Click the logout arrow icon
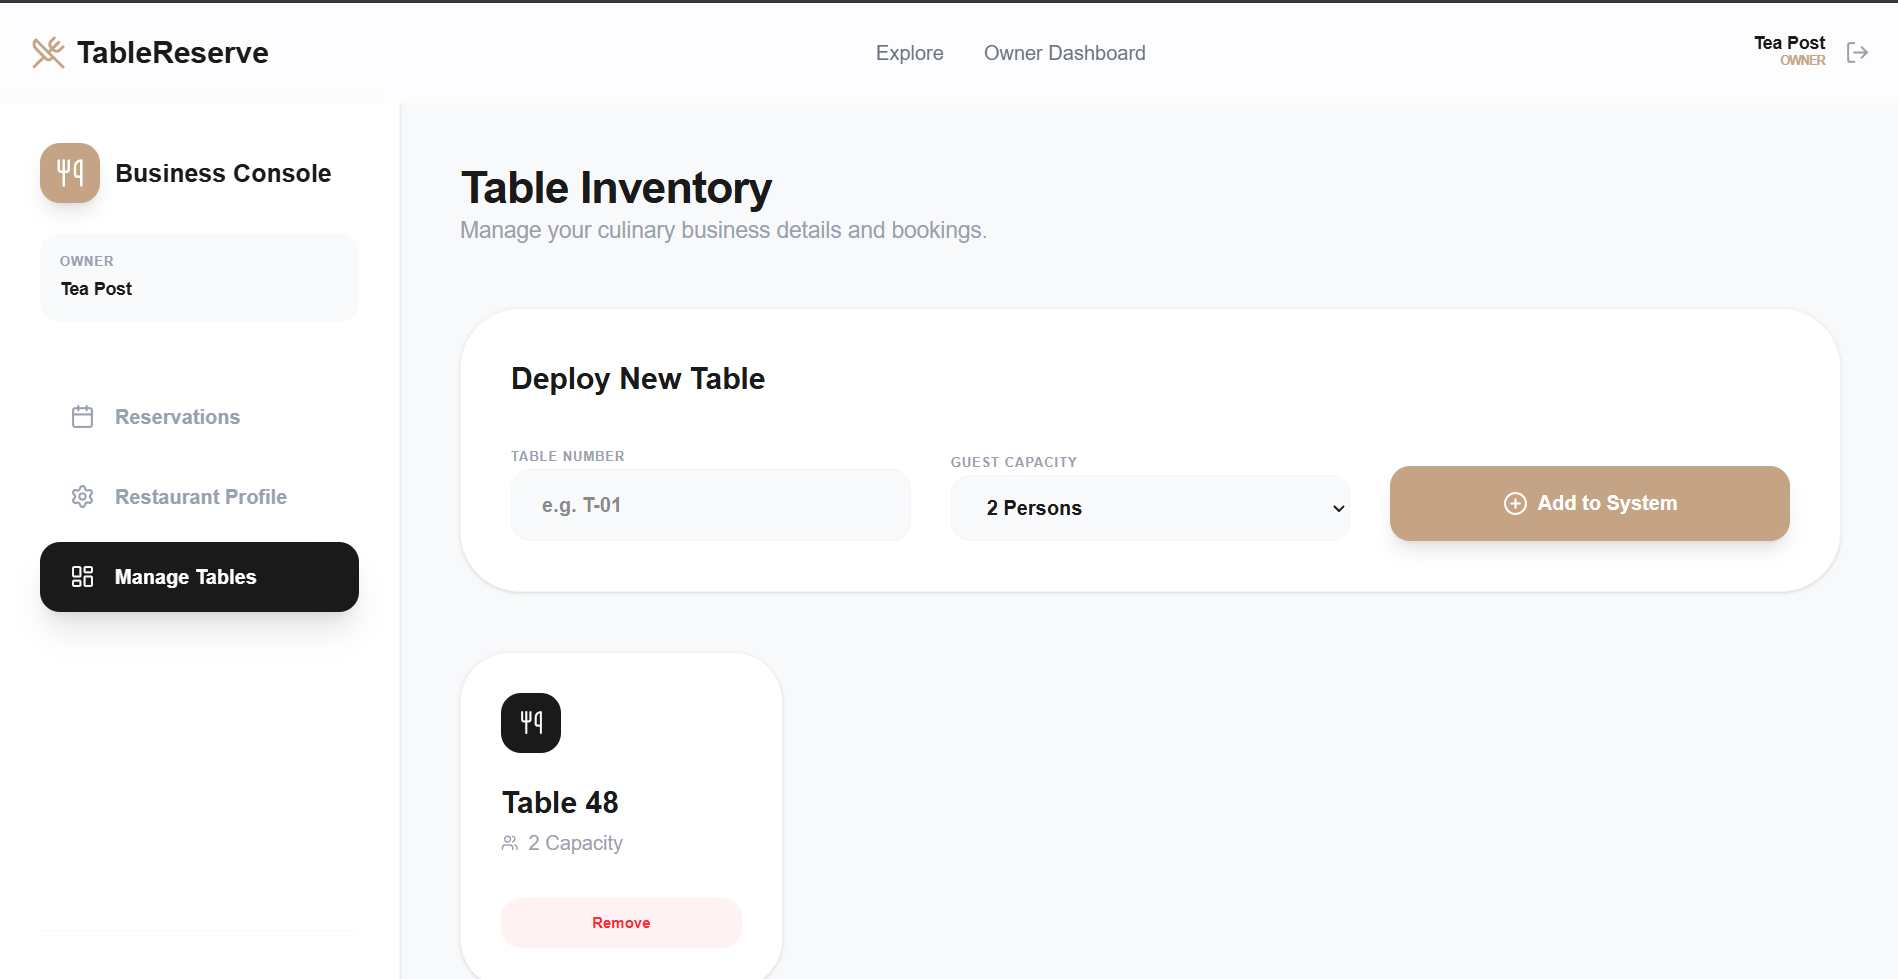 pos(1857,53)
